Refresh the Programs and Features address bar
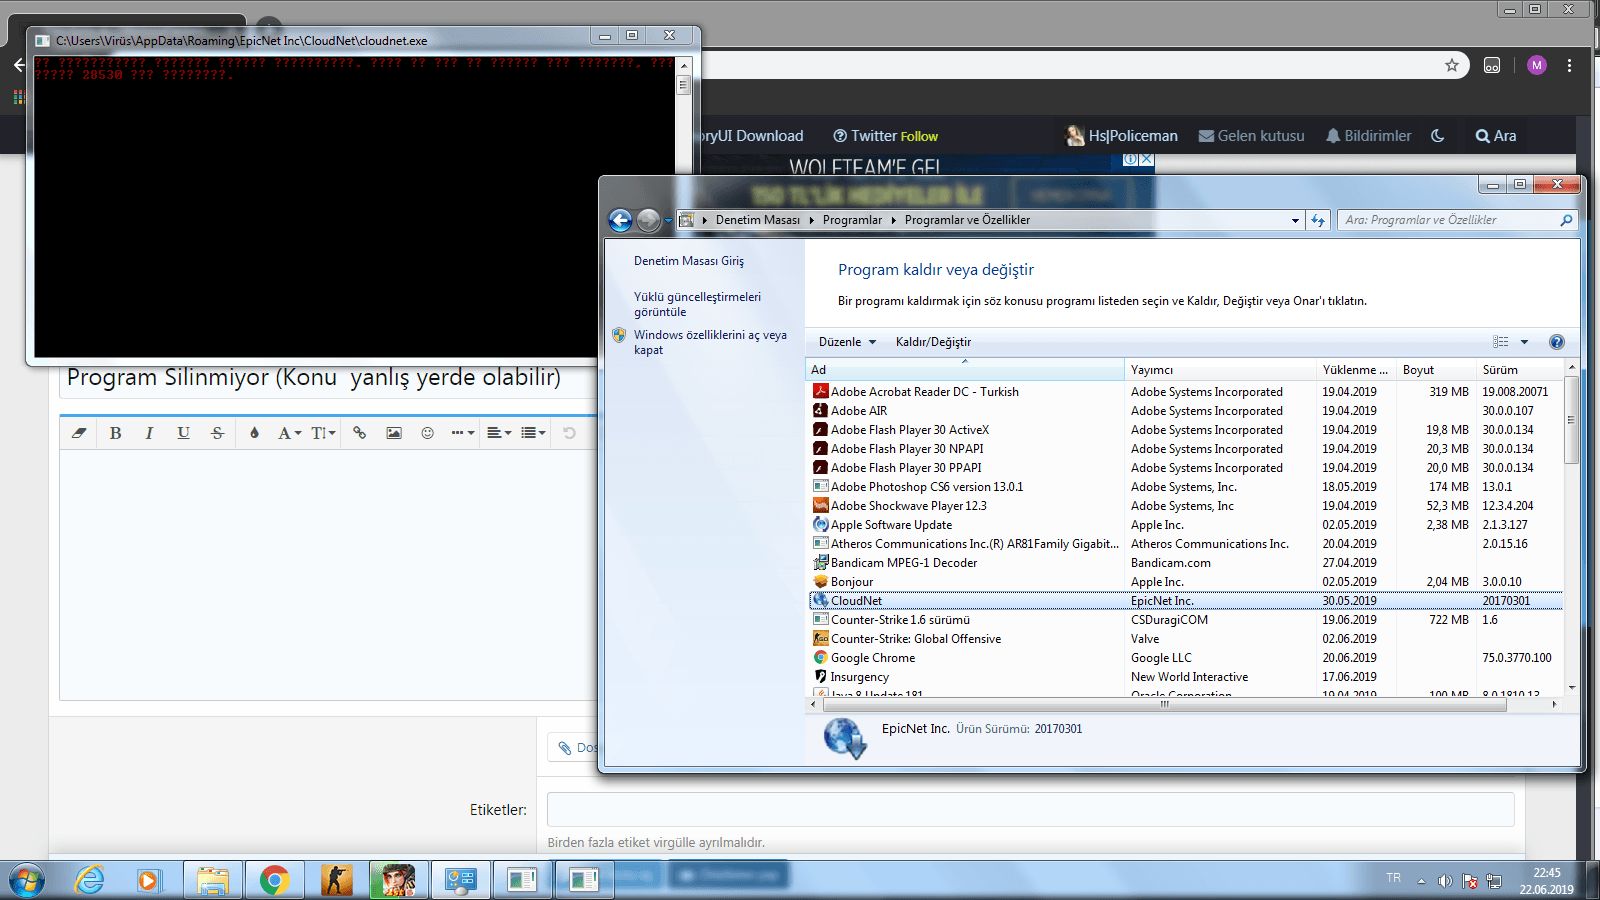 1318,220
